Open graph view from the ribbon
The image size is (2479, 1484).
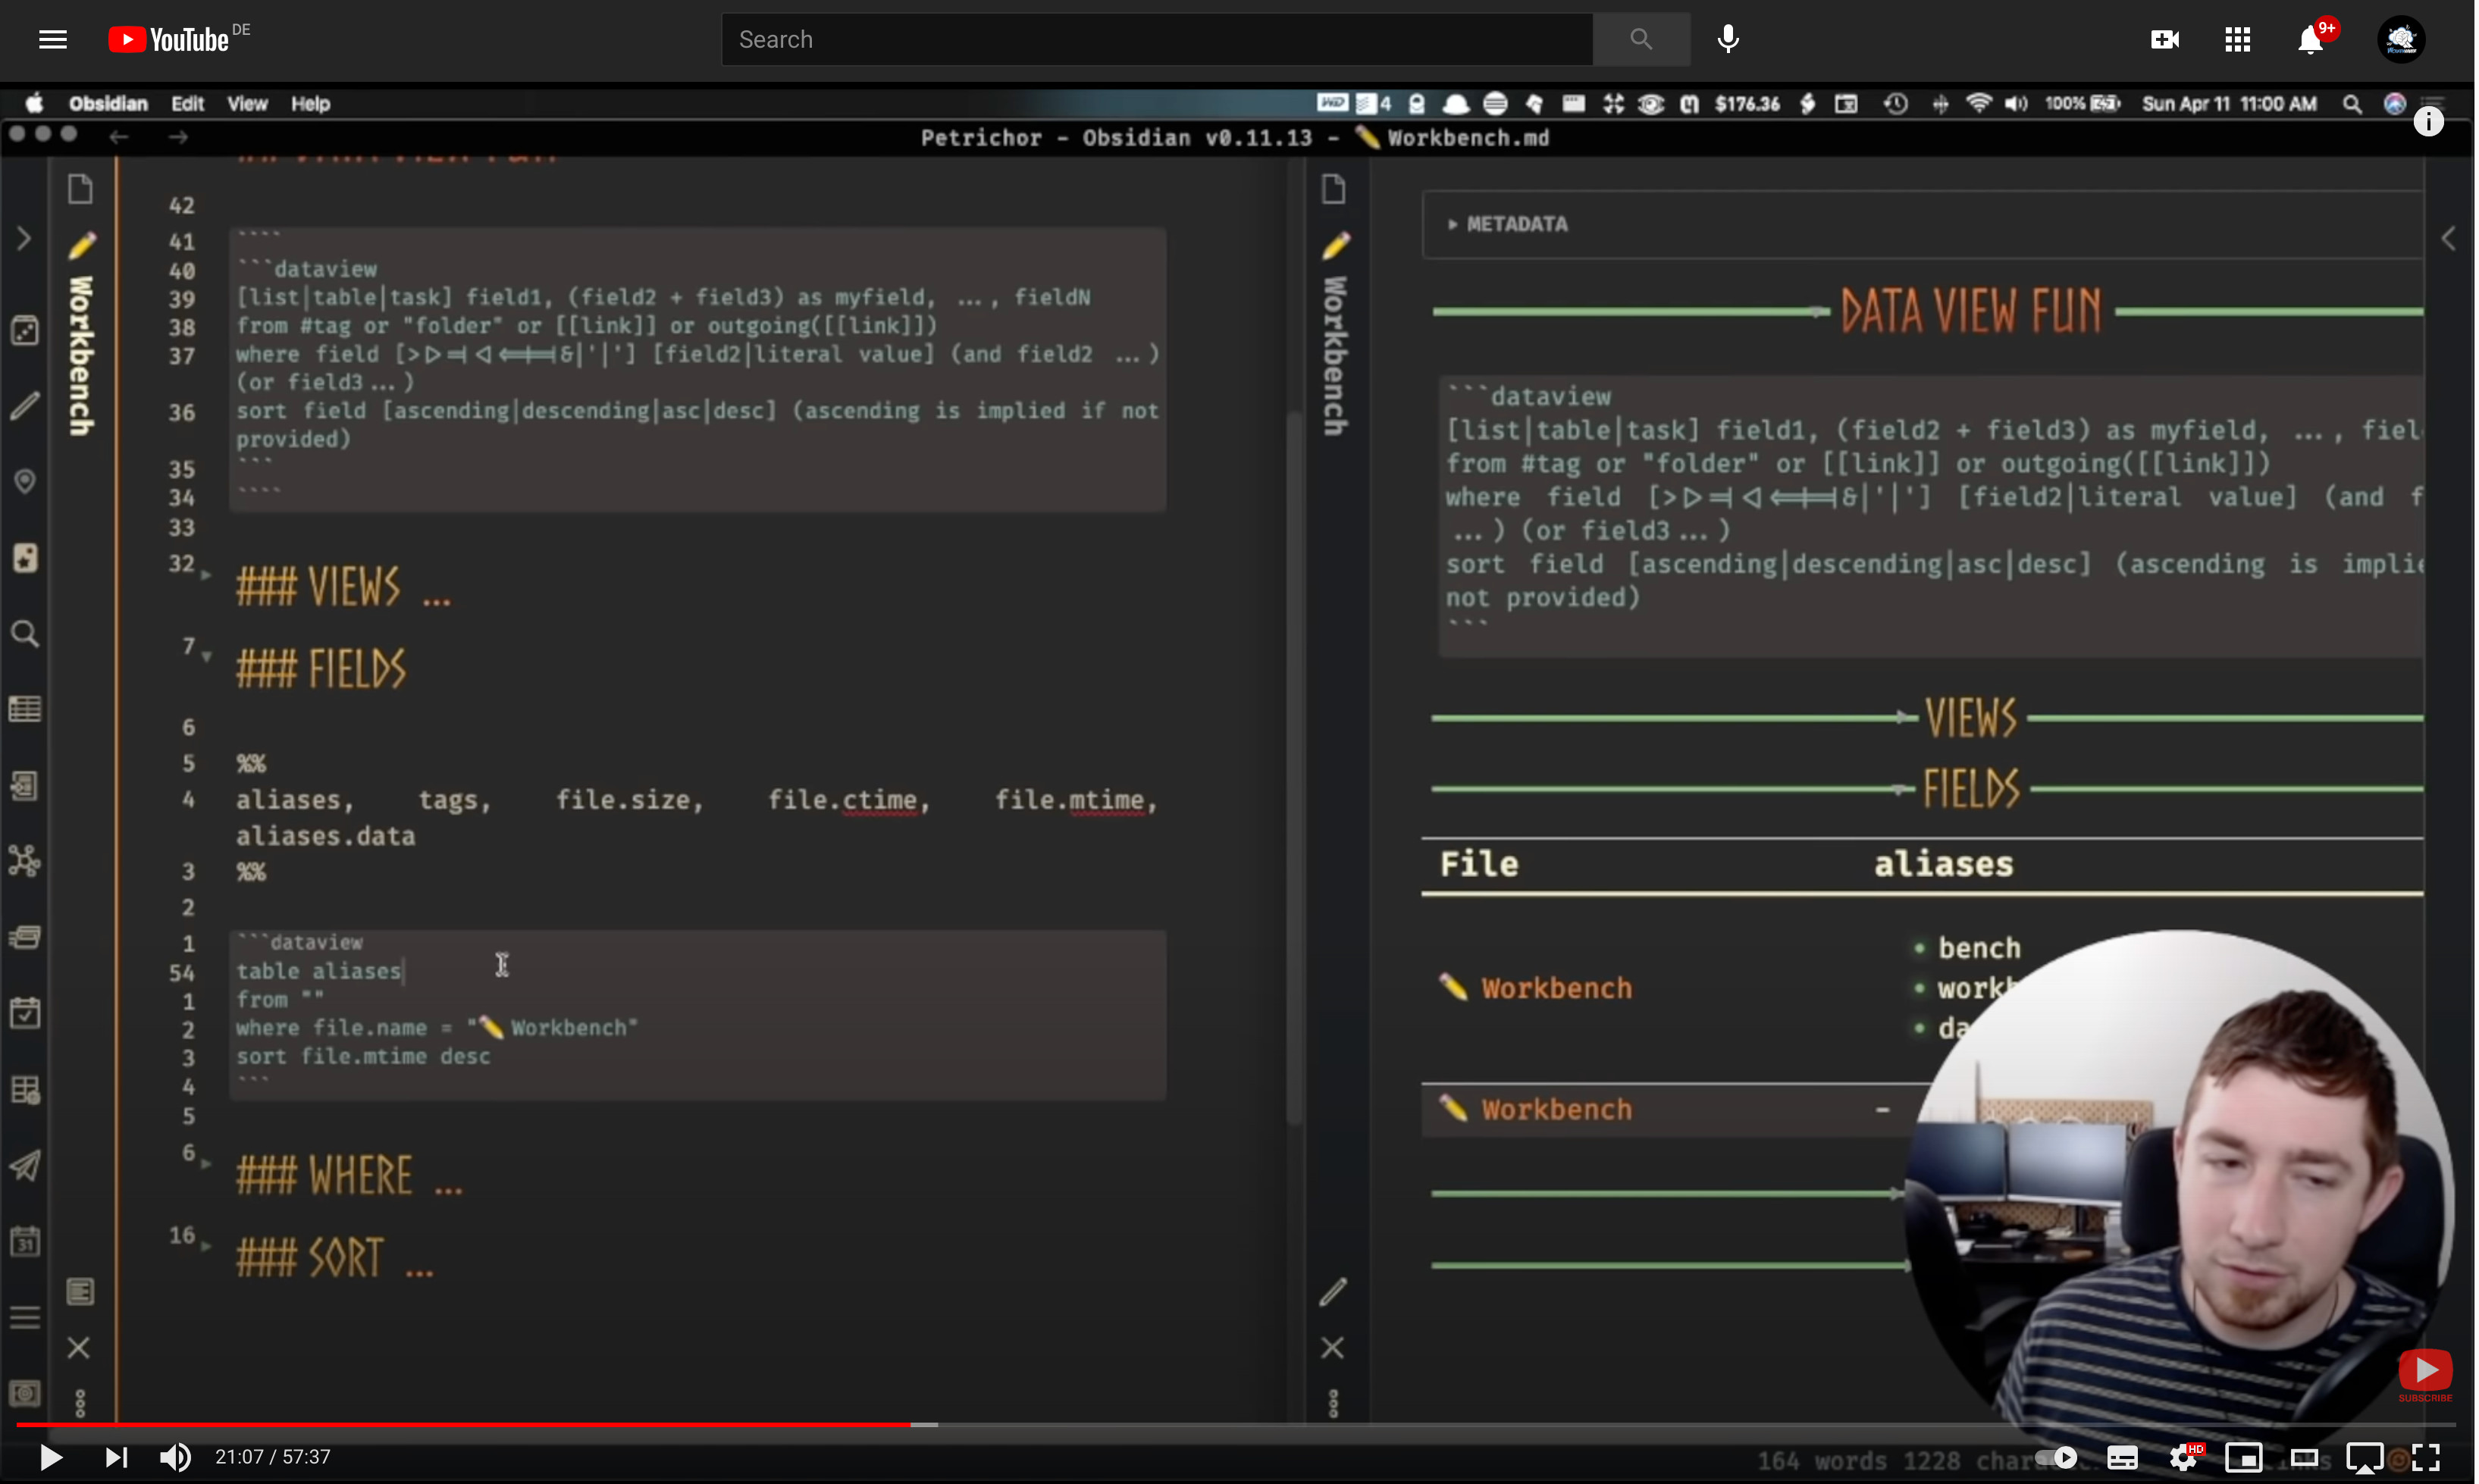click(25, 861)
